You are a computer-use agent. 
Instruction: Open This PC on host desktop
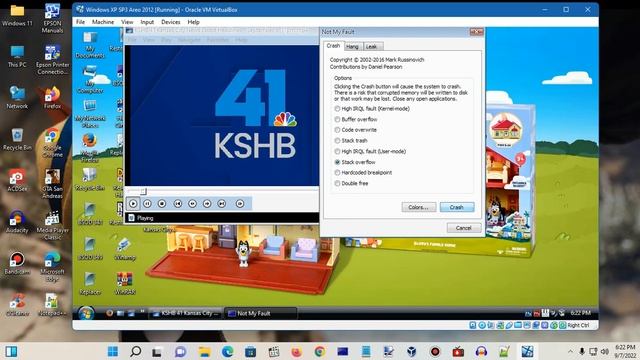coord(17,56)
